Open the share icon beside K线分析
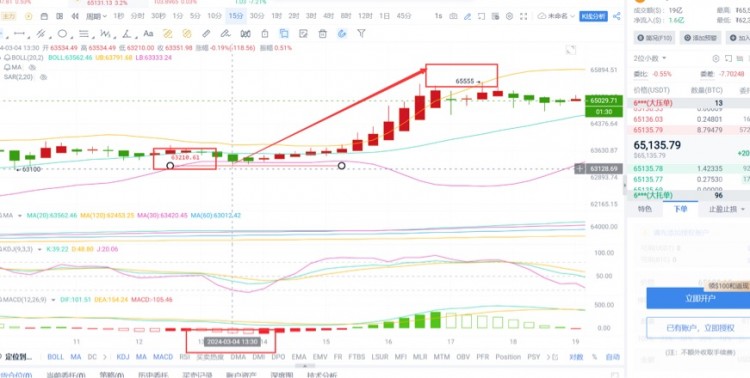The width and height of the screenshot is (750, 378). point(617,16)
